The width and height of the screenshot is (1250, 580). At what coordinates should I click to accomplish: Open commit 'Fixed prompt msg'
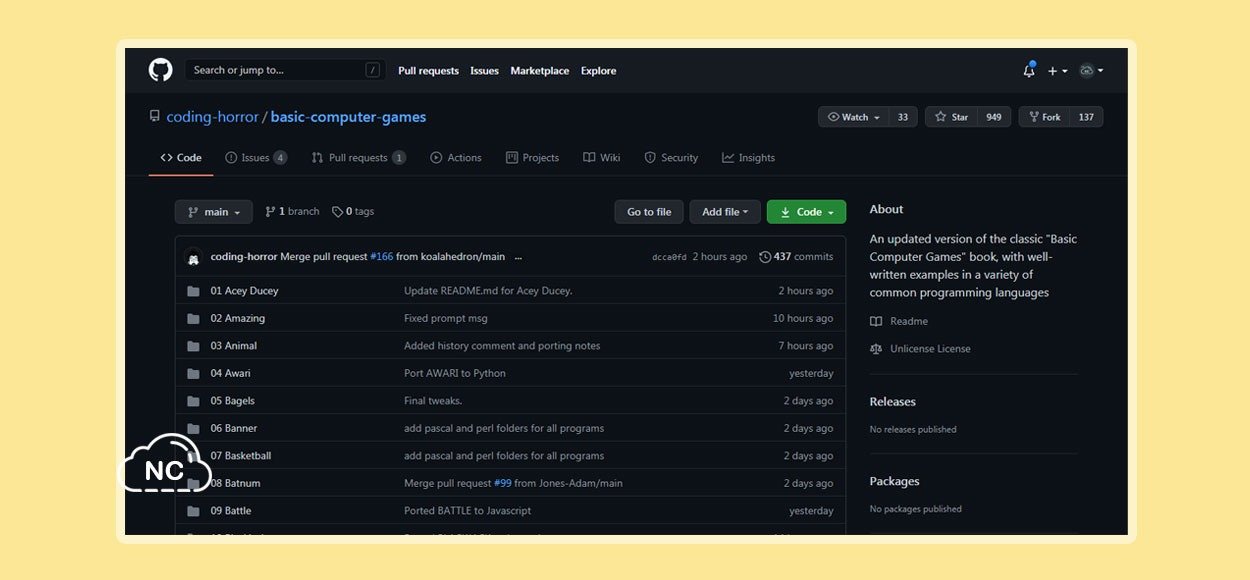click(x=446, y=318)
